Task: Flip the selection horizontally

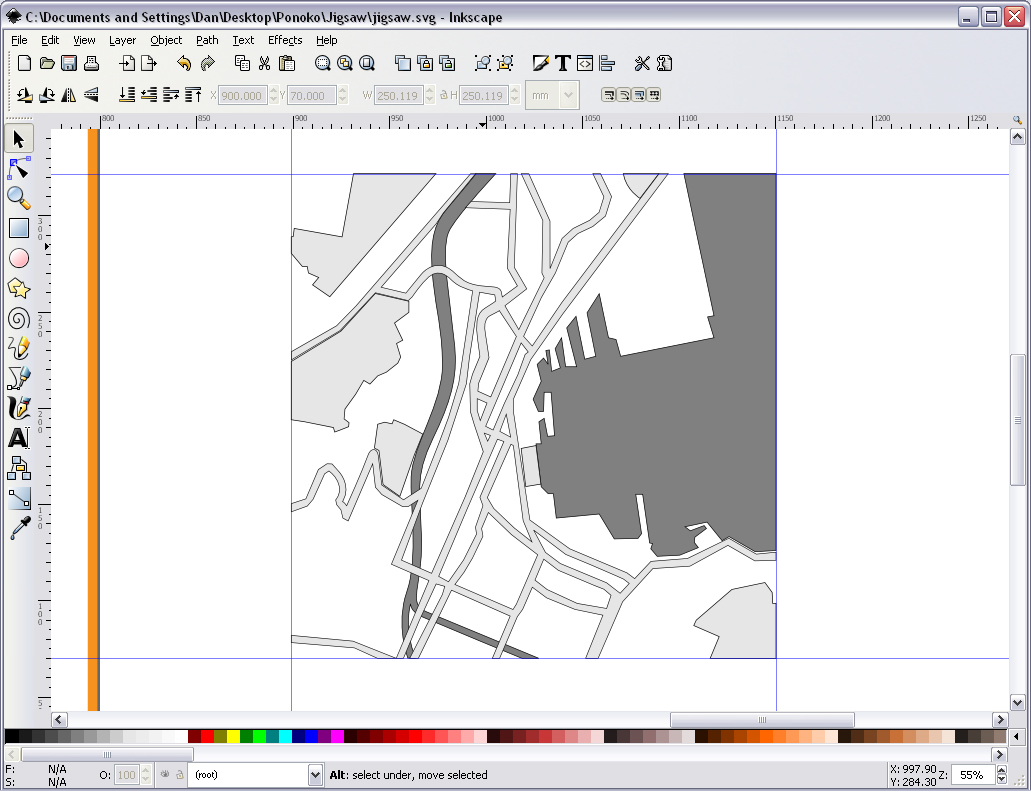Action: 67,95
